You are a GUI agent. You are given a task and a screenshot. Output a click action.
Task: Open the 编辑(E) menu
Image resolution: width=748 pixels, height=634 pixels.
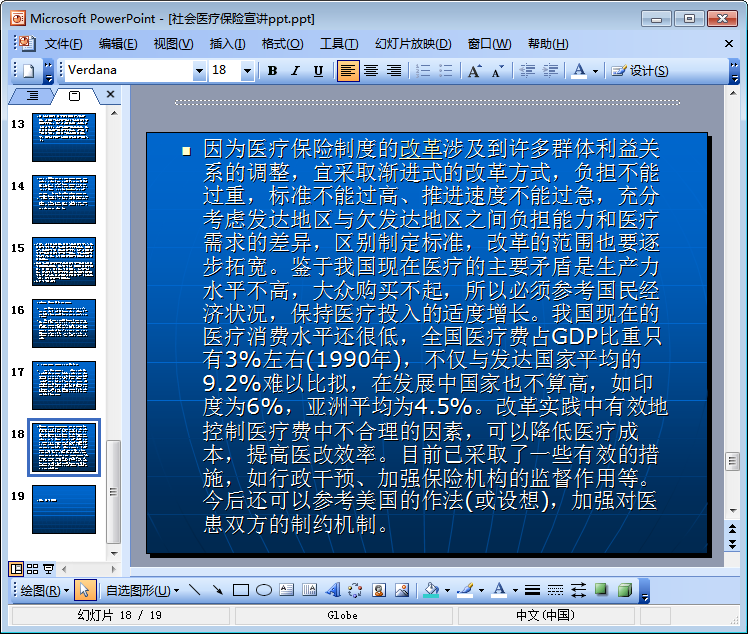click(118, 44)
